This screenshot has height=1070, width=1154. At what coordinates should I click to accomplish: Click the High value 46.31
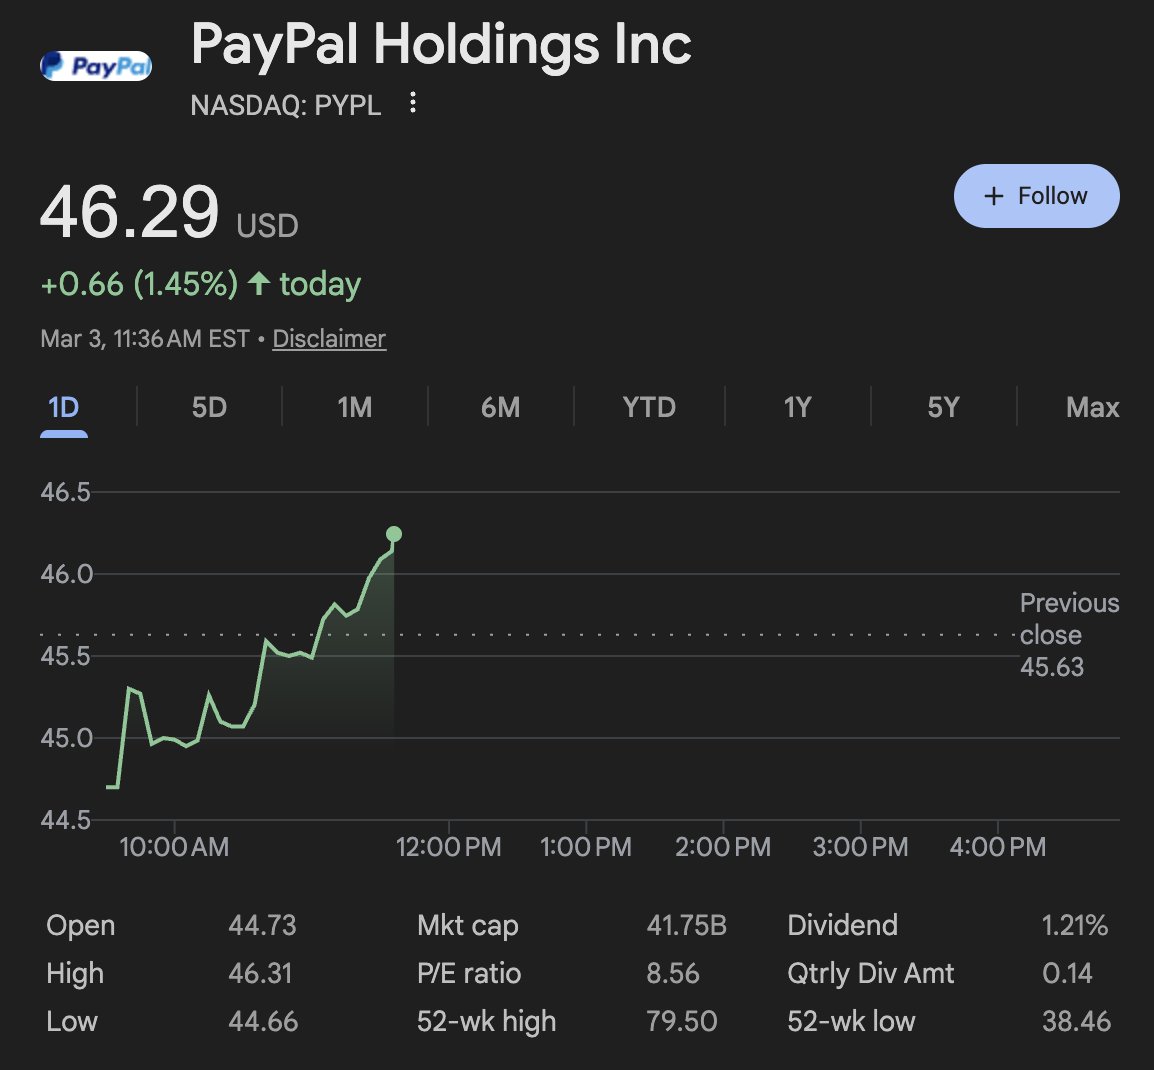[260, 973]
